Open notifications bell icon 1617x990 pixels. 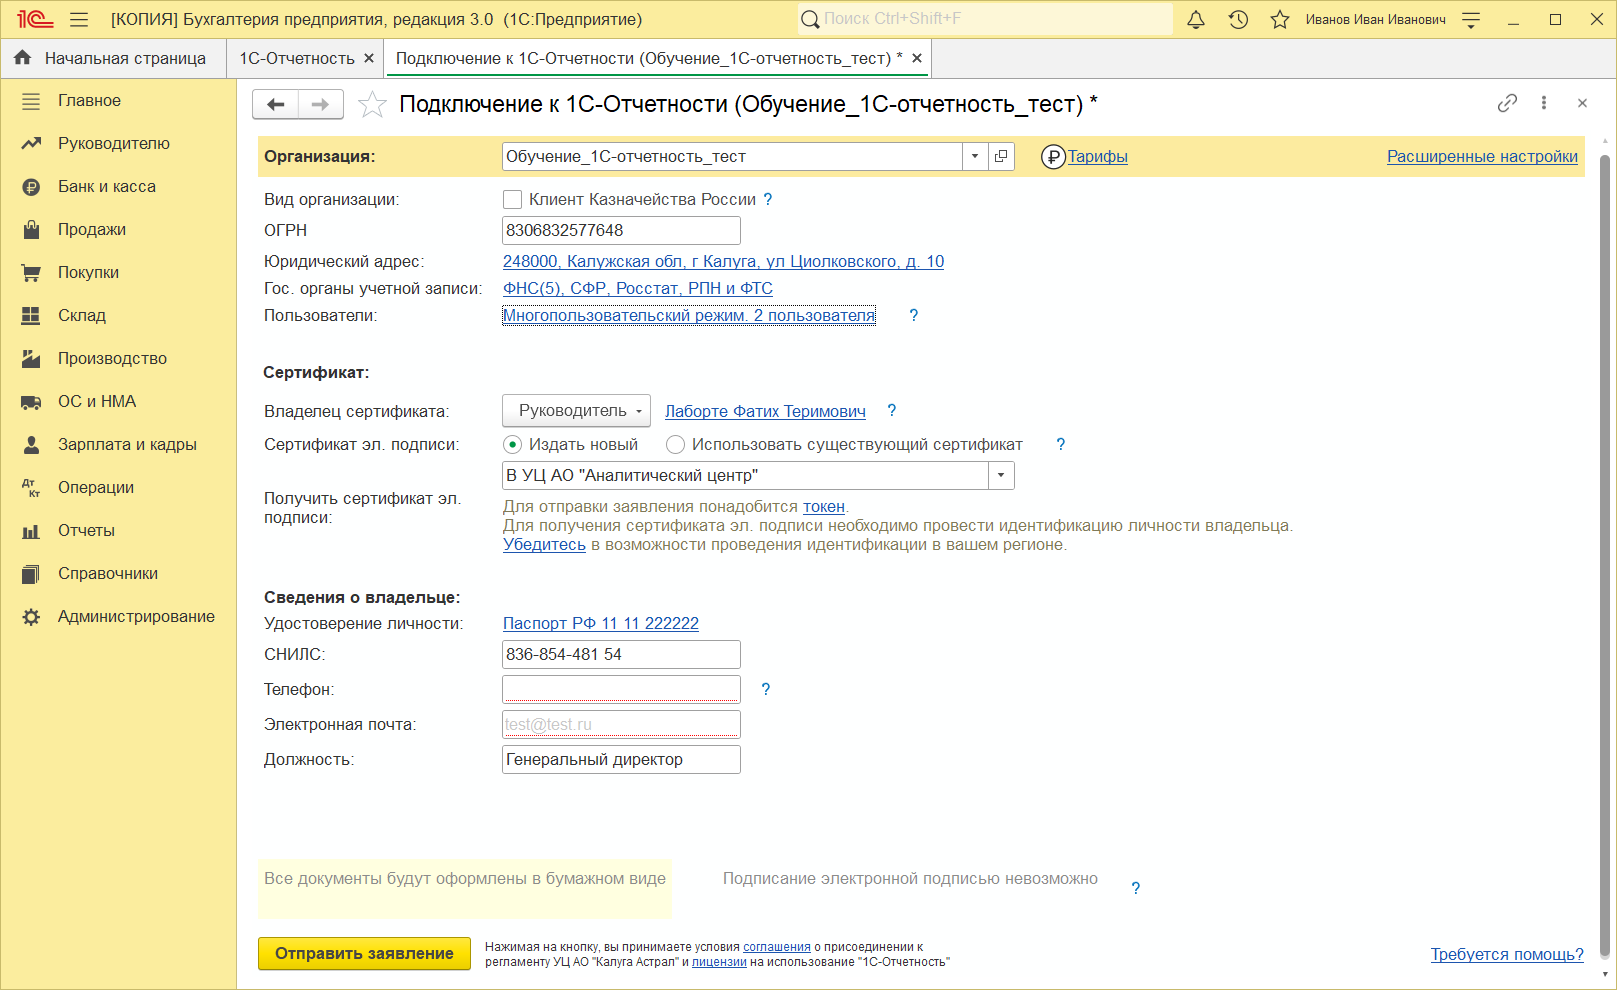coord(1196,19)
